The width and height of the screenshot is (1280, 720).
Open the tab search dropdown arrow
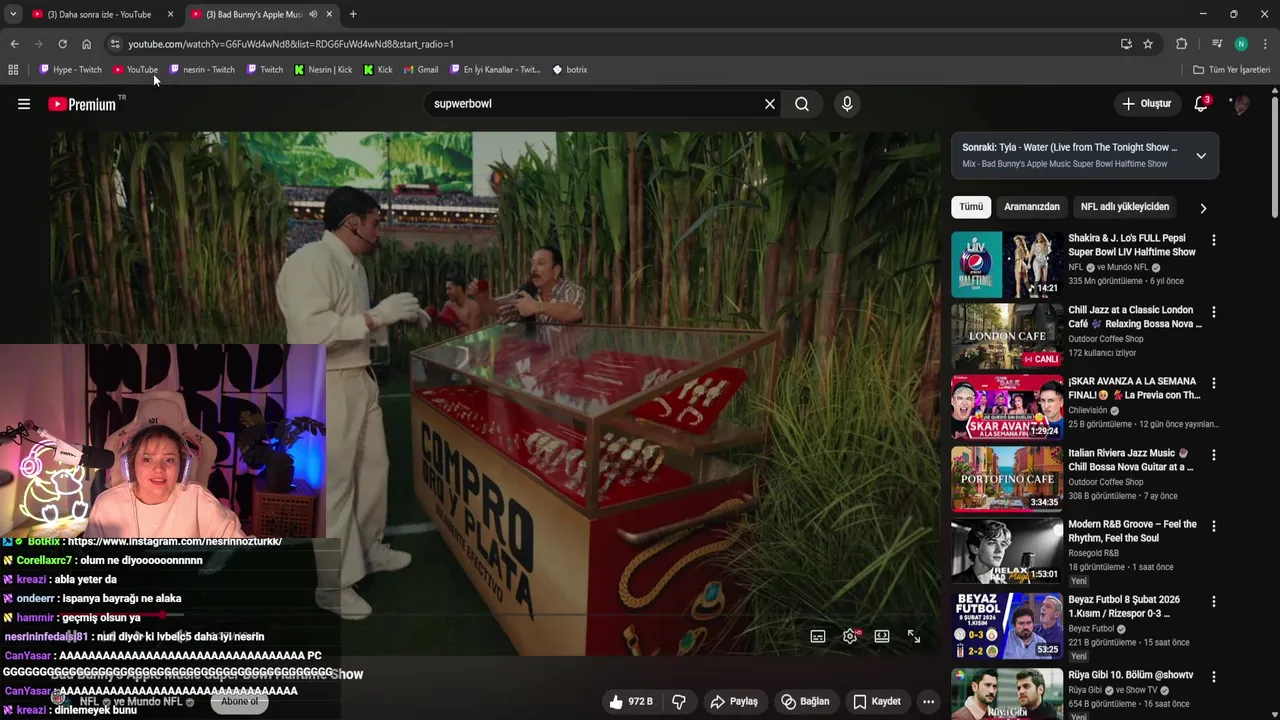pos(12,14)
